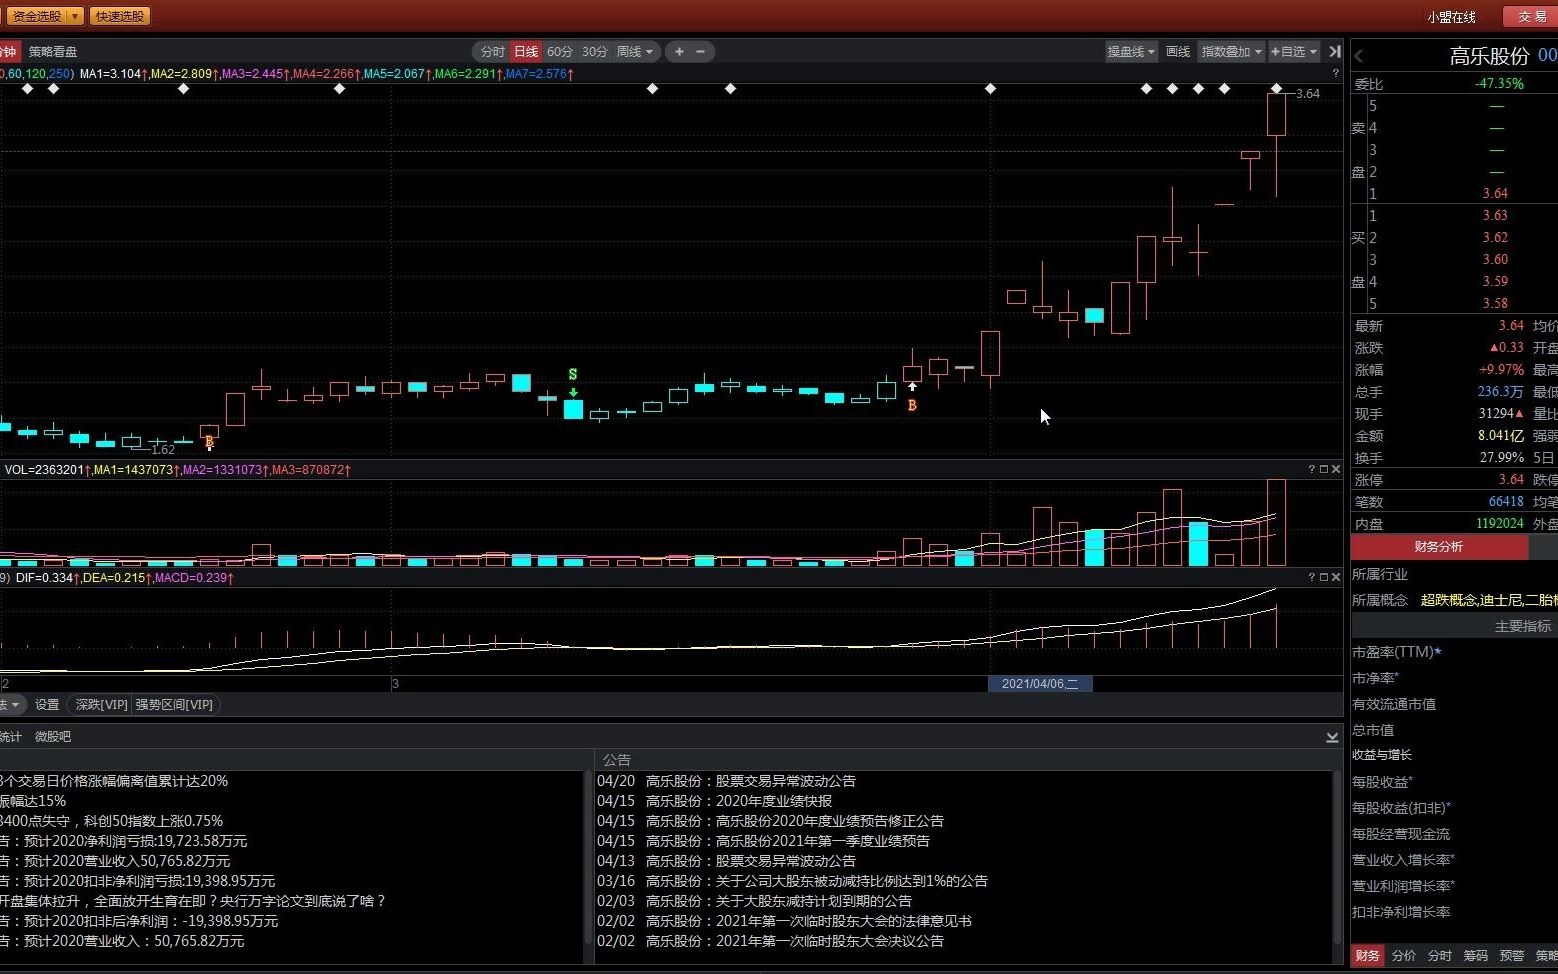The height and width of the screenshot is (974, 1558).
Task: Click the 高乐股份 stock name title
Action: (1489, 56)
